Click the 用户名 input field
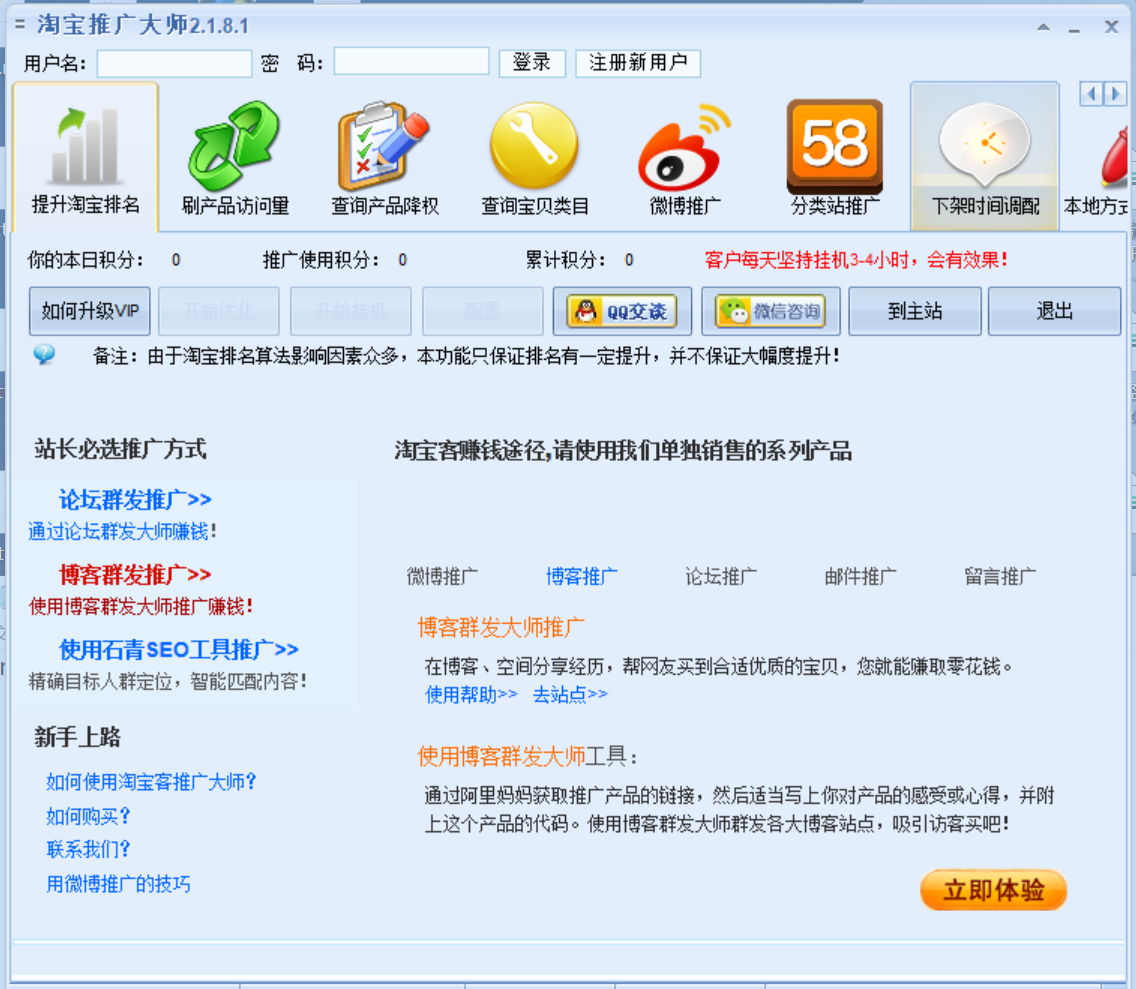The height and width of the screenshot is (989, 1136). point(174,64)
